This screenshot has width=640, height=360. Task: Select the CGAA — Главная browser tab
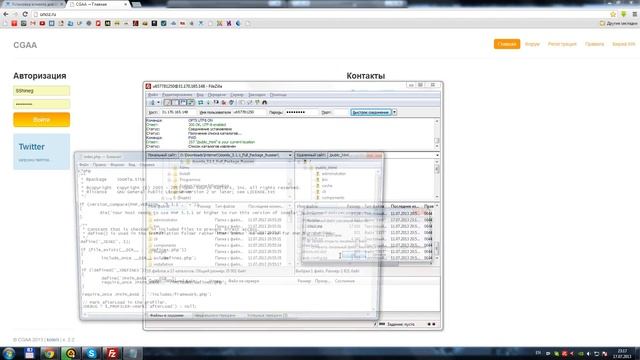coord(98,4)
